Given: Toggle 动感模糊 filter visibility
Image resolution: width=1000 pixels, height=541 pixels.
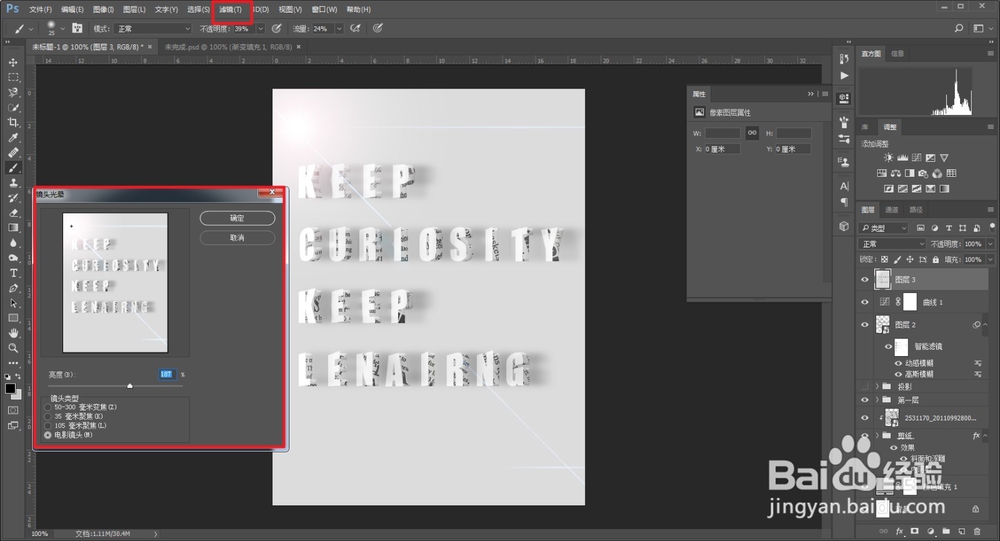Looking at the screenshot, I should (x=899, y=364).
